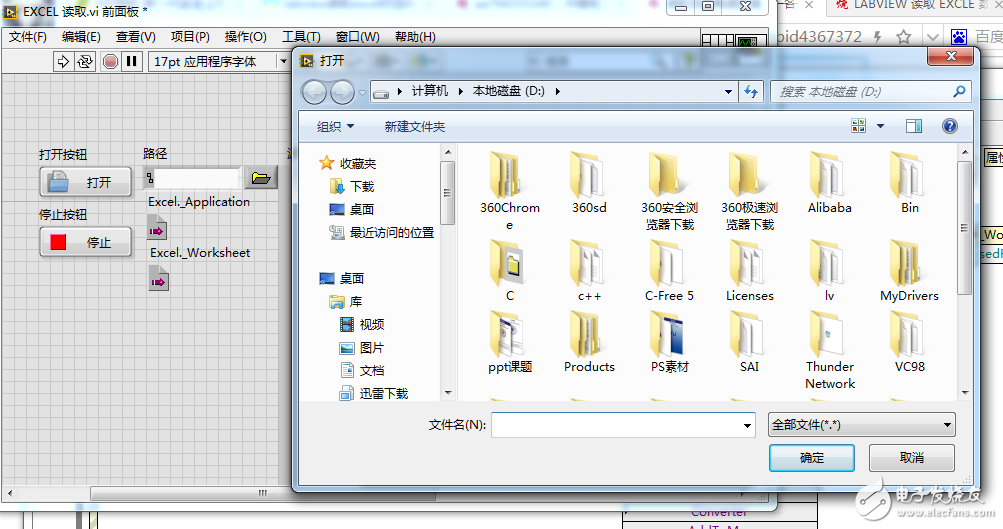Open the 帮助(H) menu

pos(415,37)
